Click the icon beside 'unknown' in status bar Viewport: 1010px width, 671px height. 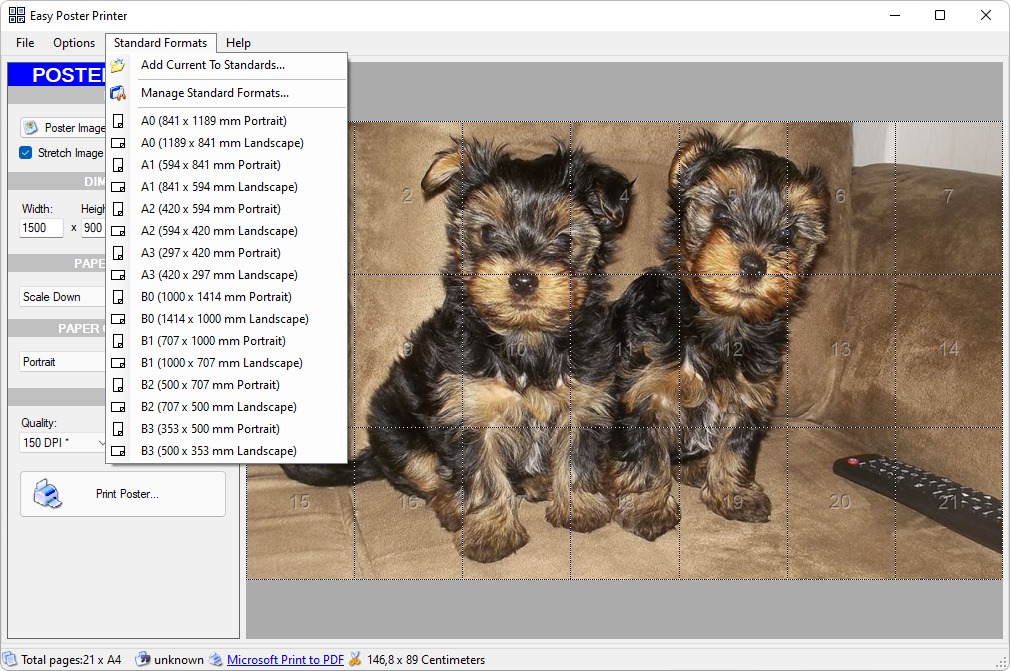(x=143, y=659)
